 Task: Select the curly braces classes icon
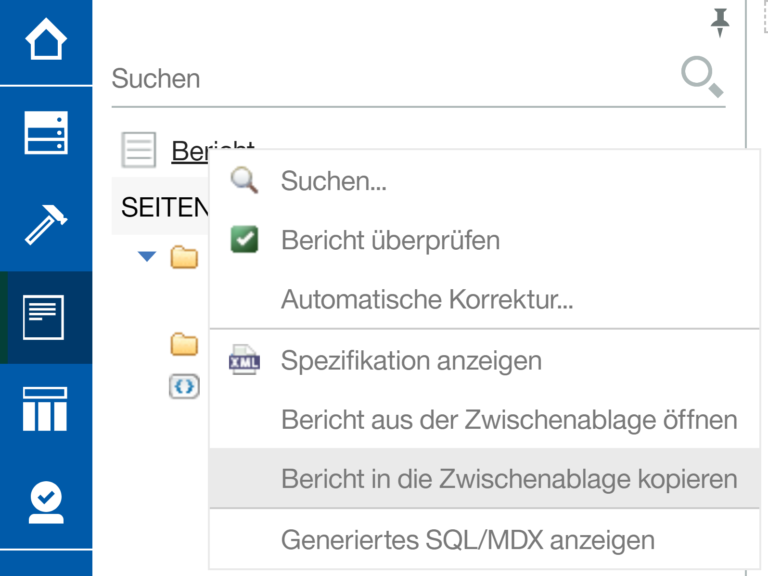(184, 386)
